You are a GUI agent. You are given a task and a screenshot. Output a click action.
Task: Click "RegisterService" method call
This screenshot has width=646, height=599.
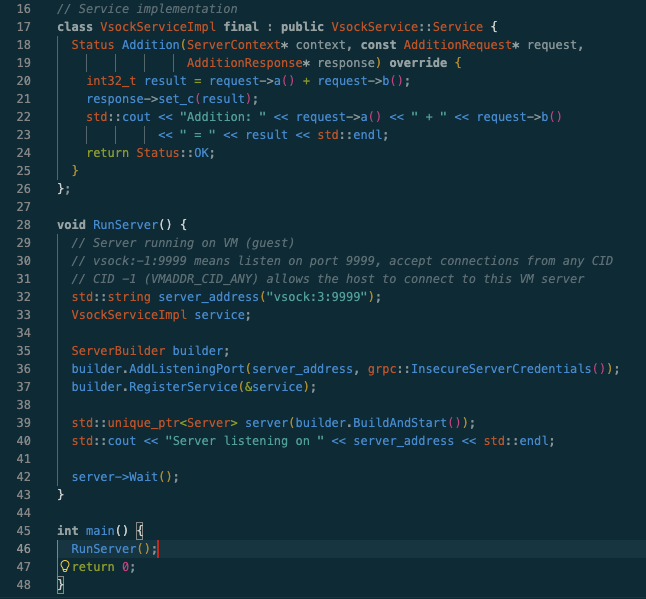pyautogui.click(x=183, y=387)
